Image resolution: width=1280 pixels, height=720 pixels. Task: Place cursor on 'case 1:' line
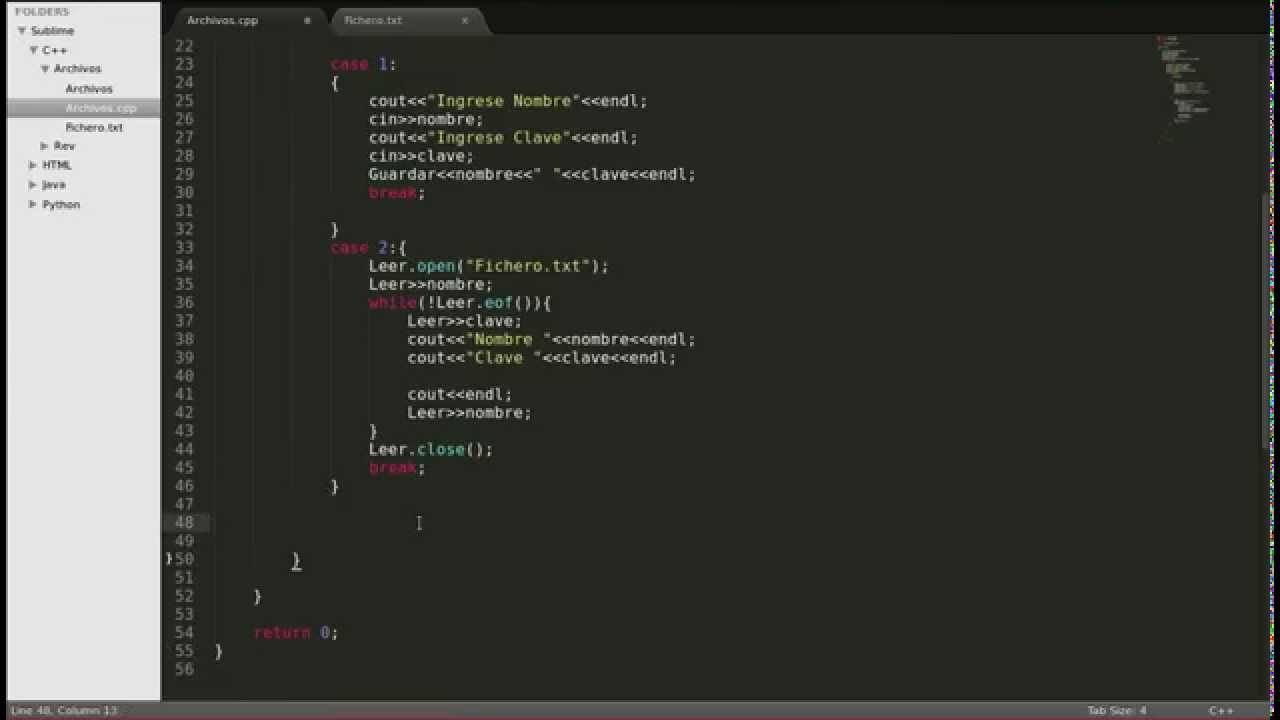tap(363, 64)
